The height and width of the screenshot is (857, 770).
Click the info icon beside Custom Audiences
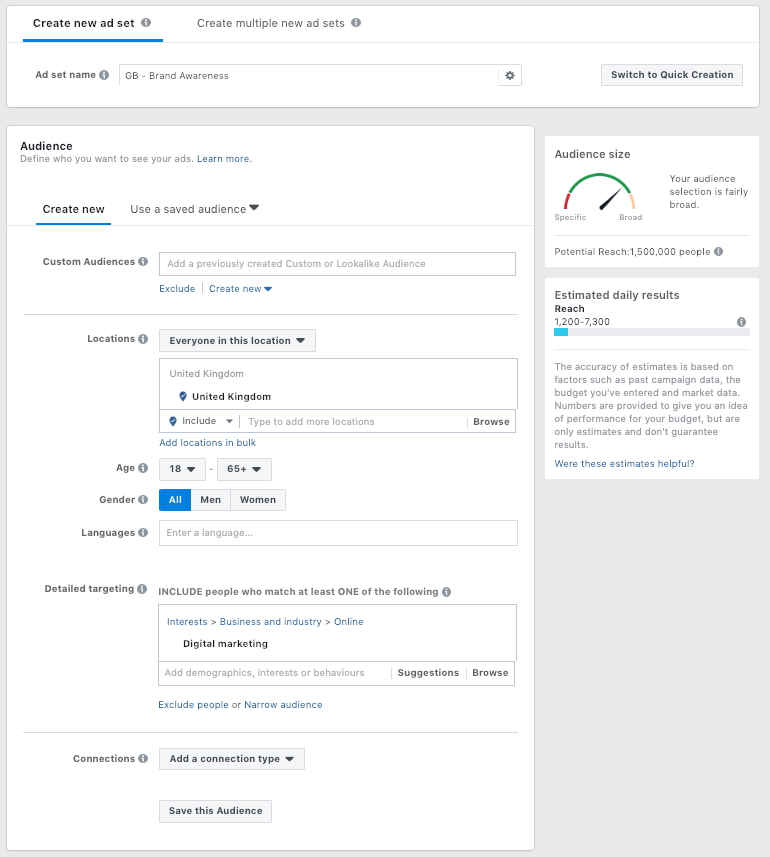tap(143, 262)
